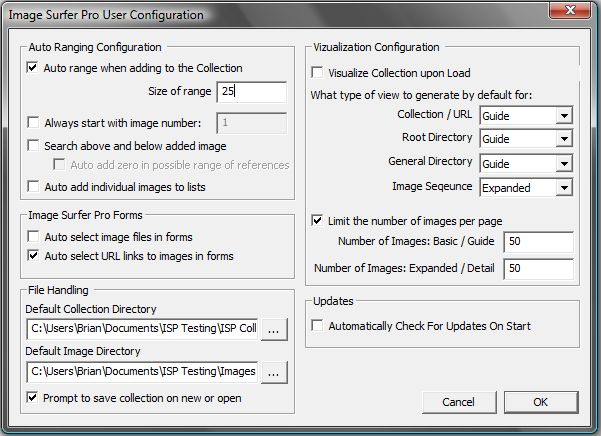This screenshot has width=601, height=436.
Task: Cancel the configuration dialog
Action: coord(459,402)
